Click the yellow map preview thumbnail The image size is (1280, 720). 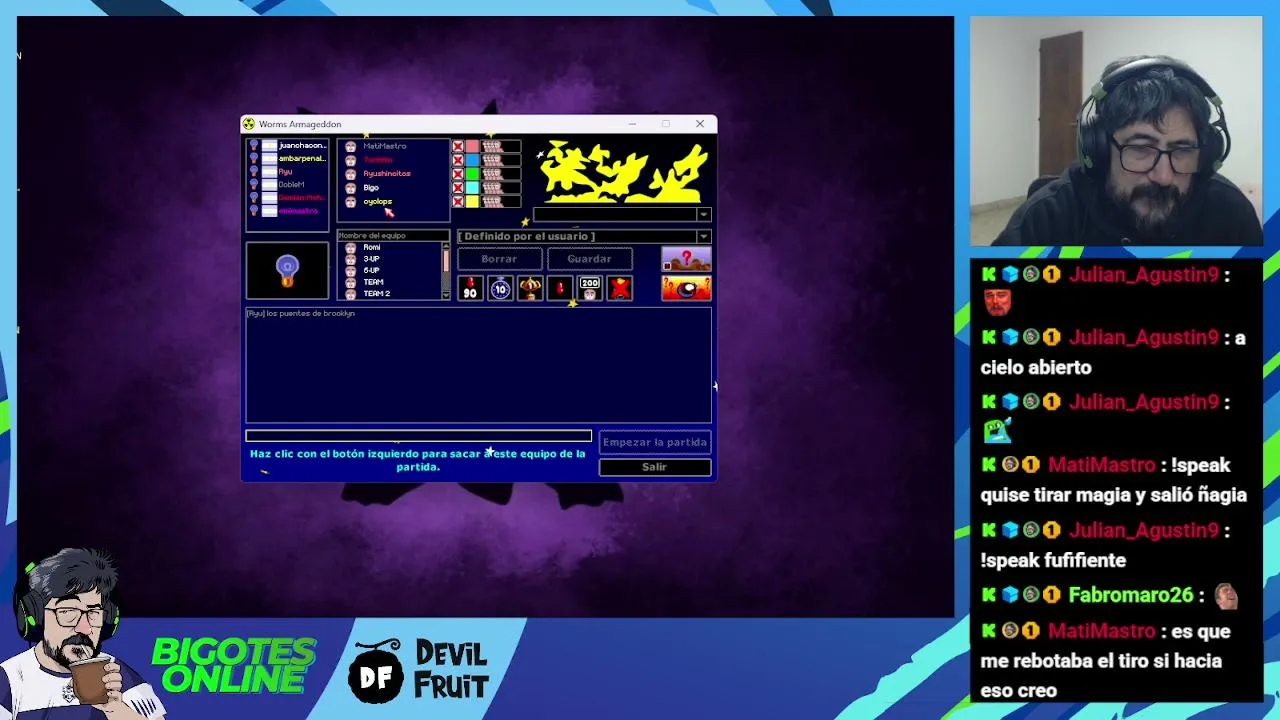624,172
